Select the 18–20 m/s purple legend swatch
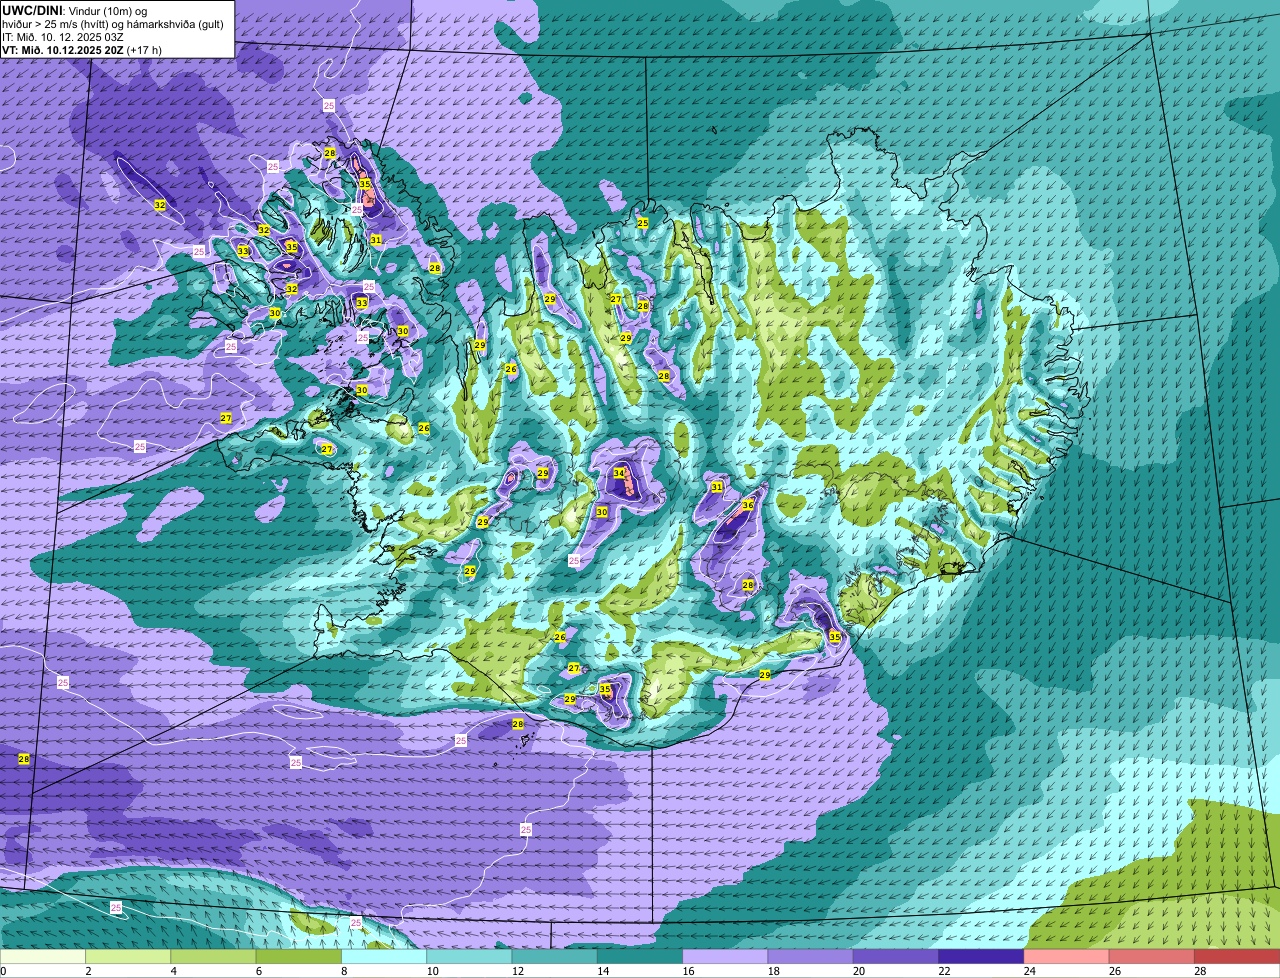Image resolution: width=1280 pixels, height=978 pixels. coord(811,956)
